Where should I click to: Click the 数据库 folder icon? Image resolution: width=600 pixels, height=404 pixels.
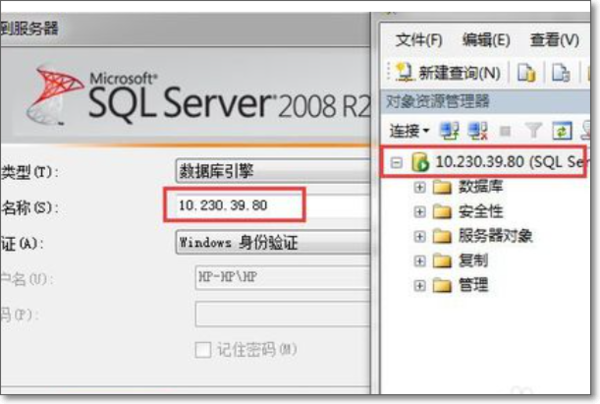[442, 187]
